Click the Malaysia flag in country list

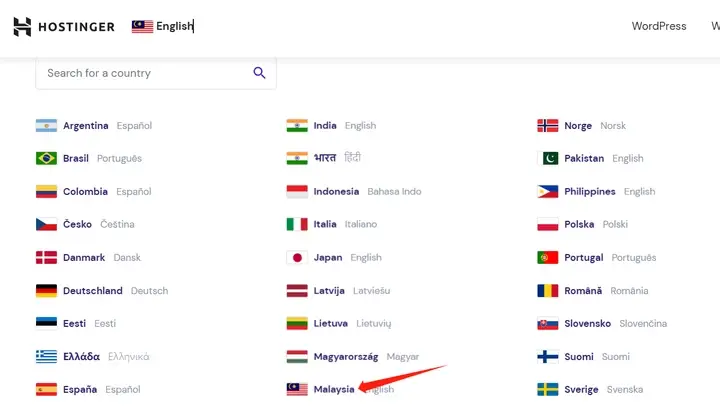tap(297, 389)
